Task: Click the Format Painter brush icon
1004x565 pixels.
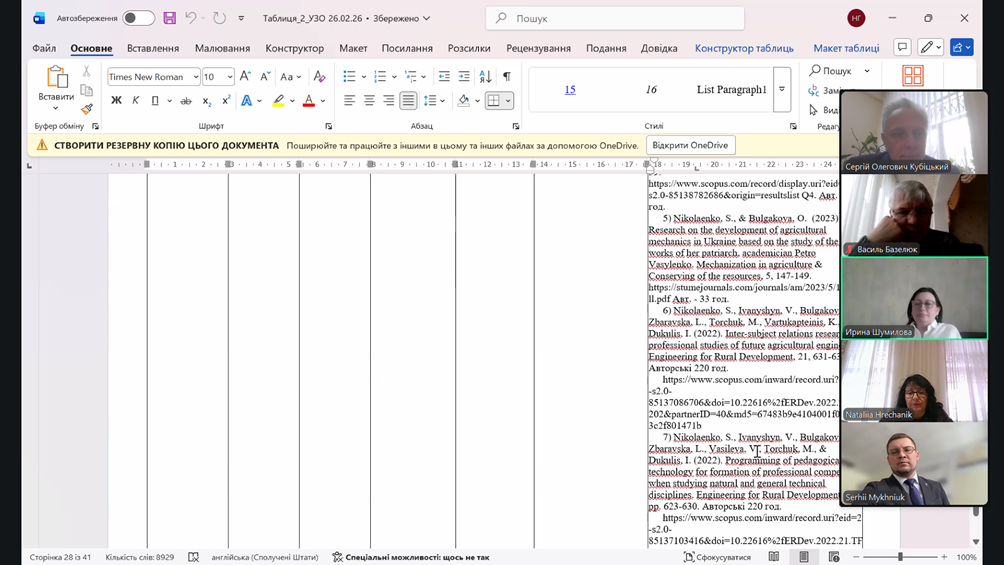Action: [x=87, y=109]
